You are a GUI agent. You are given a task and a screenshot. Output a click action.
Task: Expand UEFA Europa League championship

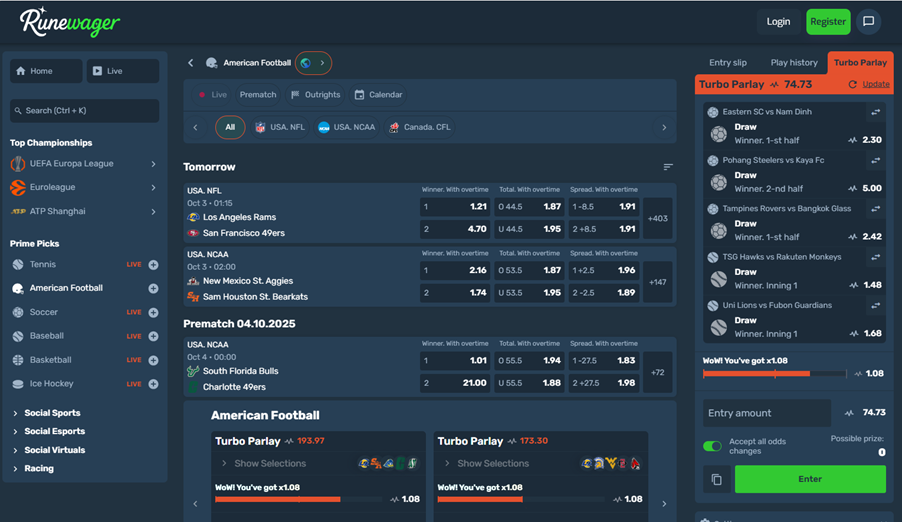154,164
